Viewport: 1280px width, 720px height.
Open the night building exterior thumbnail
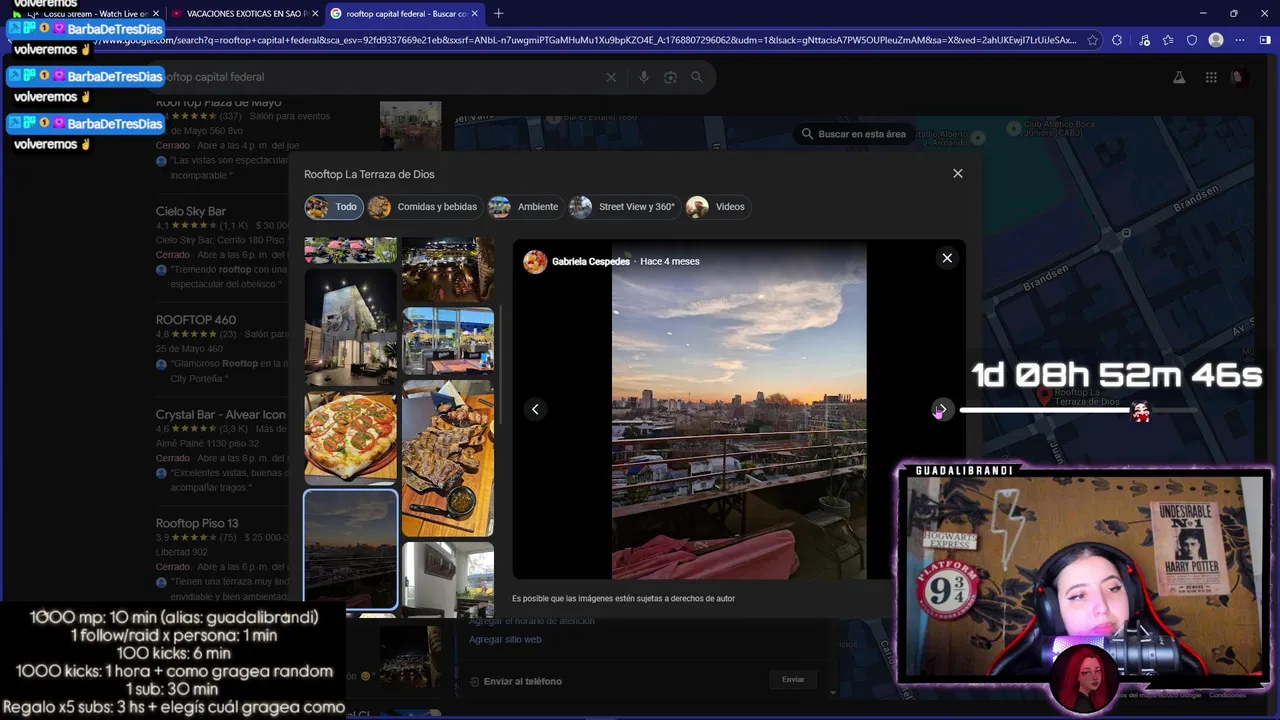coord(351,327)
